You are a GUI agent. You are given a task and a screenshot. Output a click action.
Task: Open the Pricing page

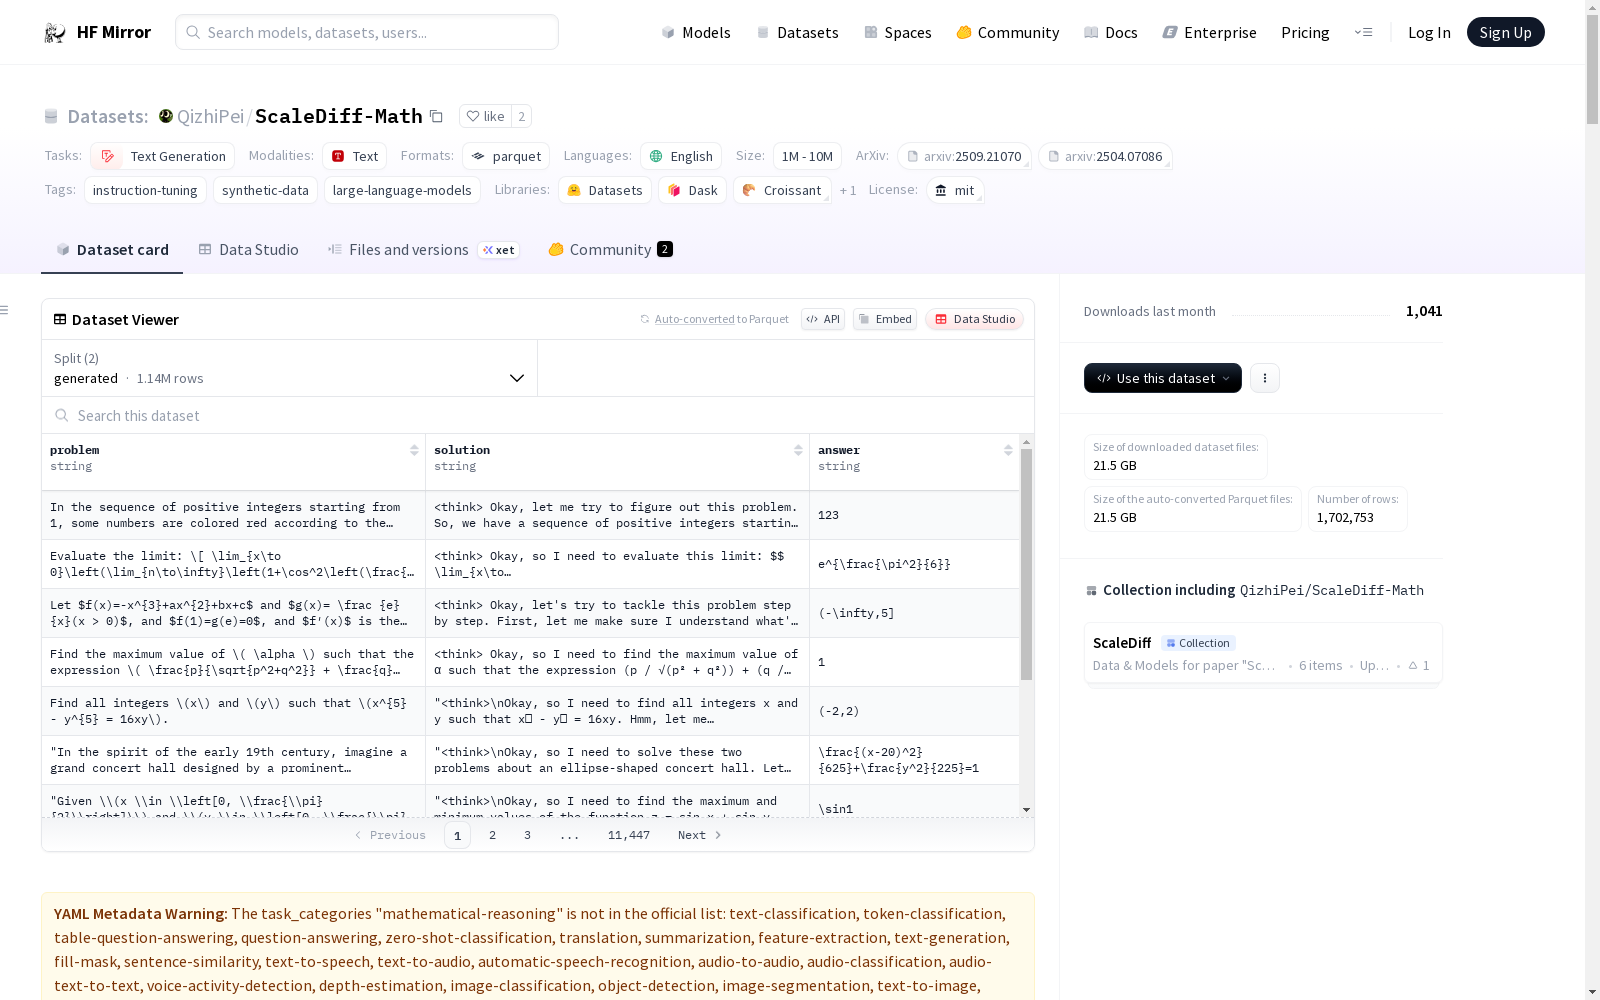pyautogui.click(x=1305, y=32)
